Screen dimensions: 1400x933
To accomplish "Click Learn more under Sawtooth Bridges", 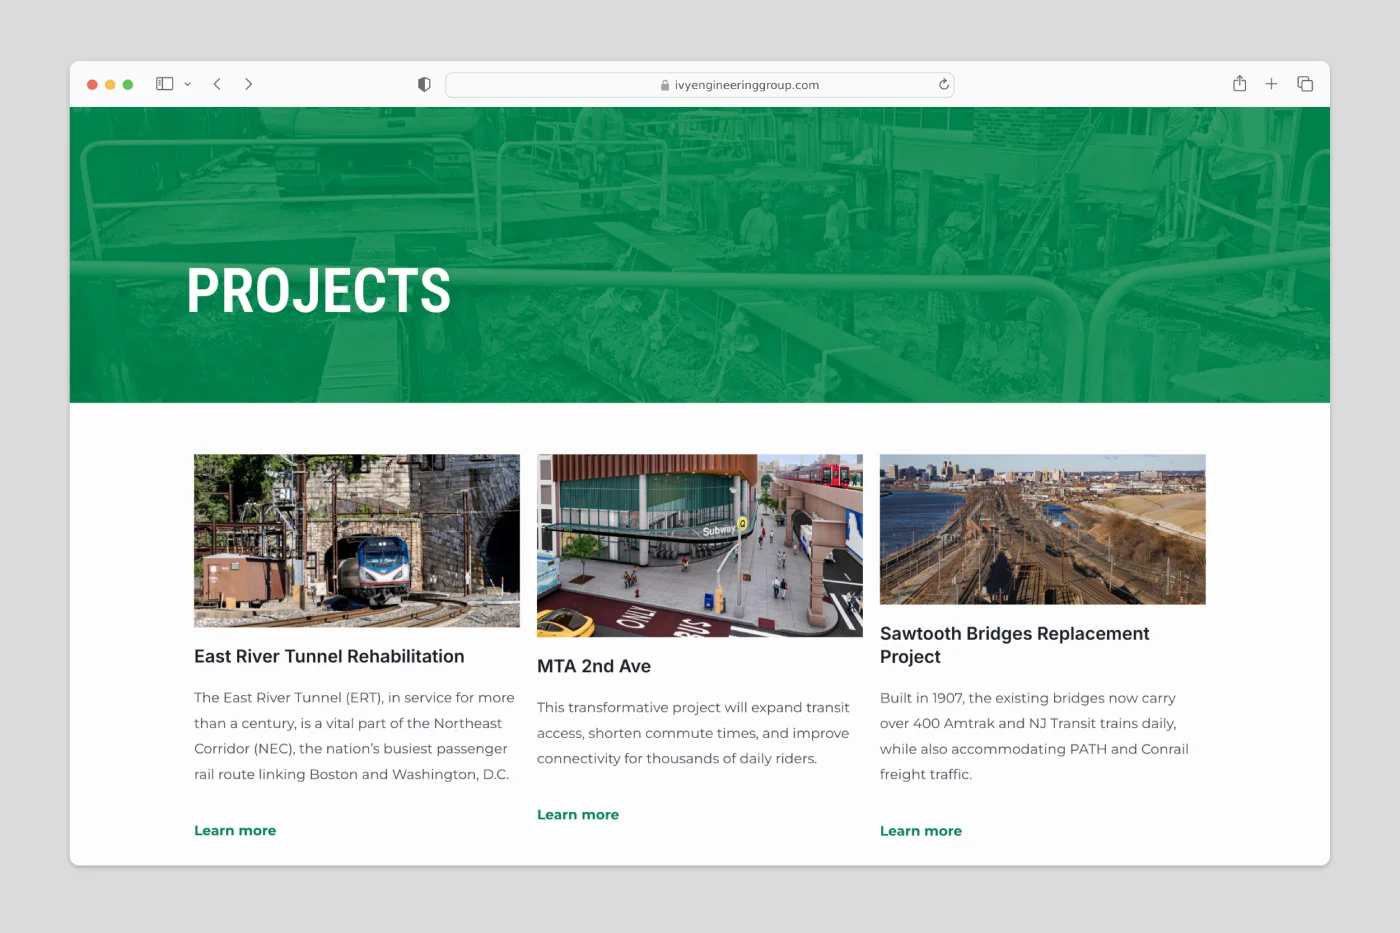I will [x=921, y=831].
